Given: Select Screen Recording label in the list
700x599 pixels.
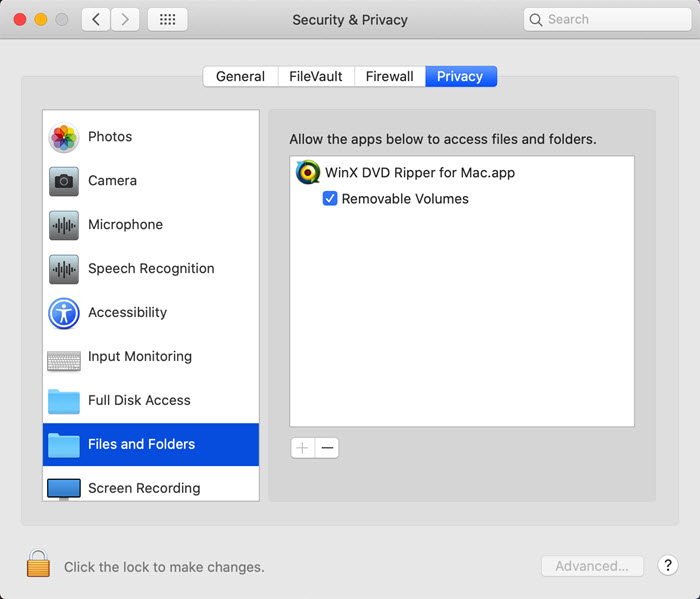Looking at the screenshot, I should pos(144,488).
